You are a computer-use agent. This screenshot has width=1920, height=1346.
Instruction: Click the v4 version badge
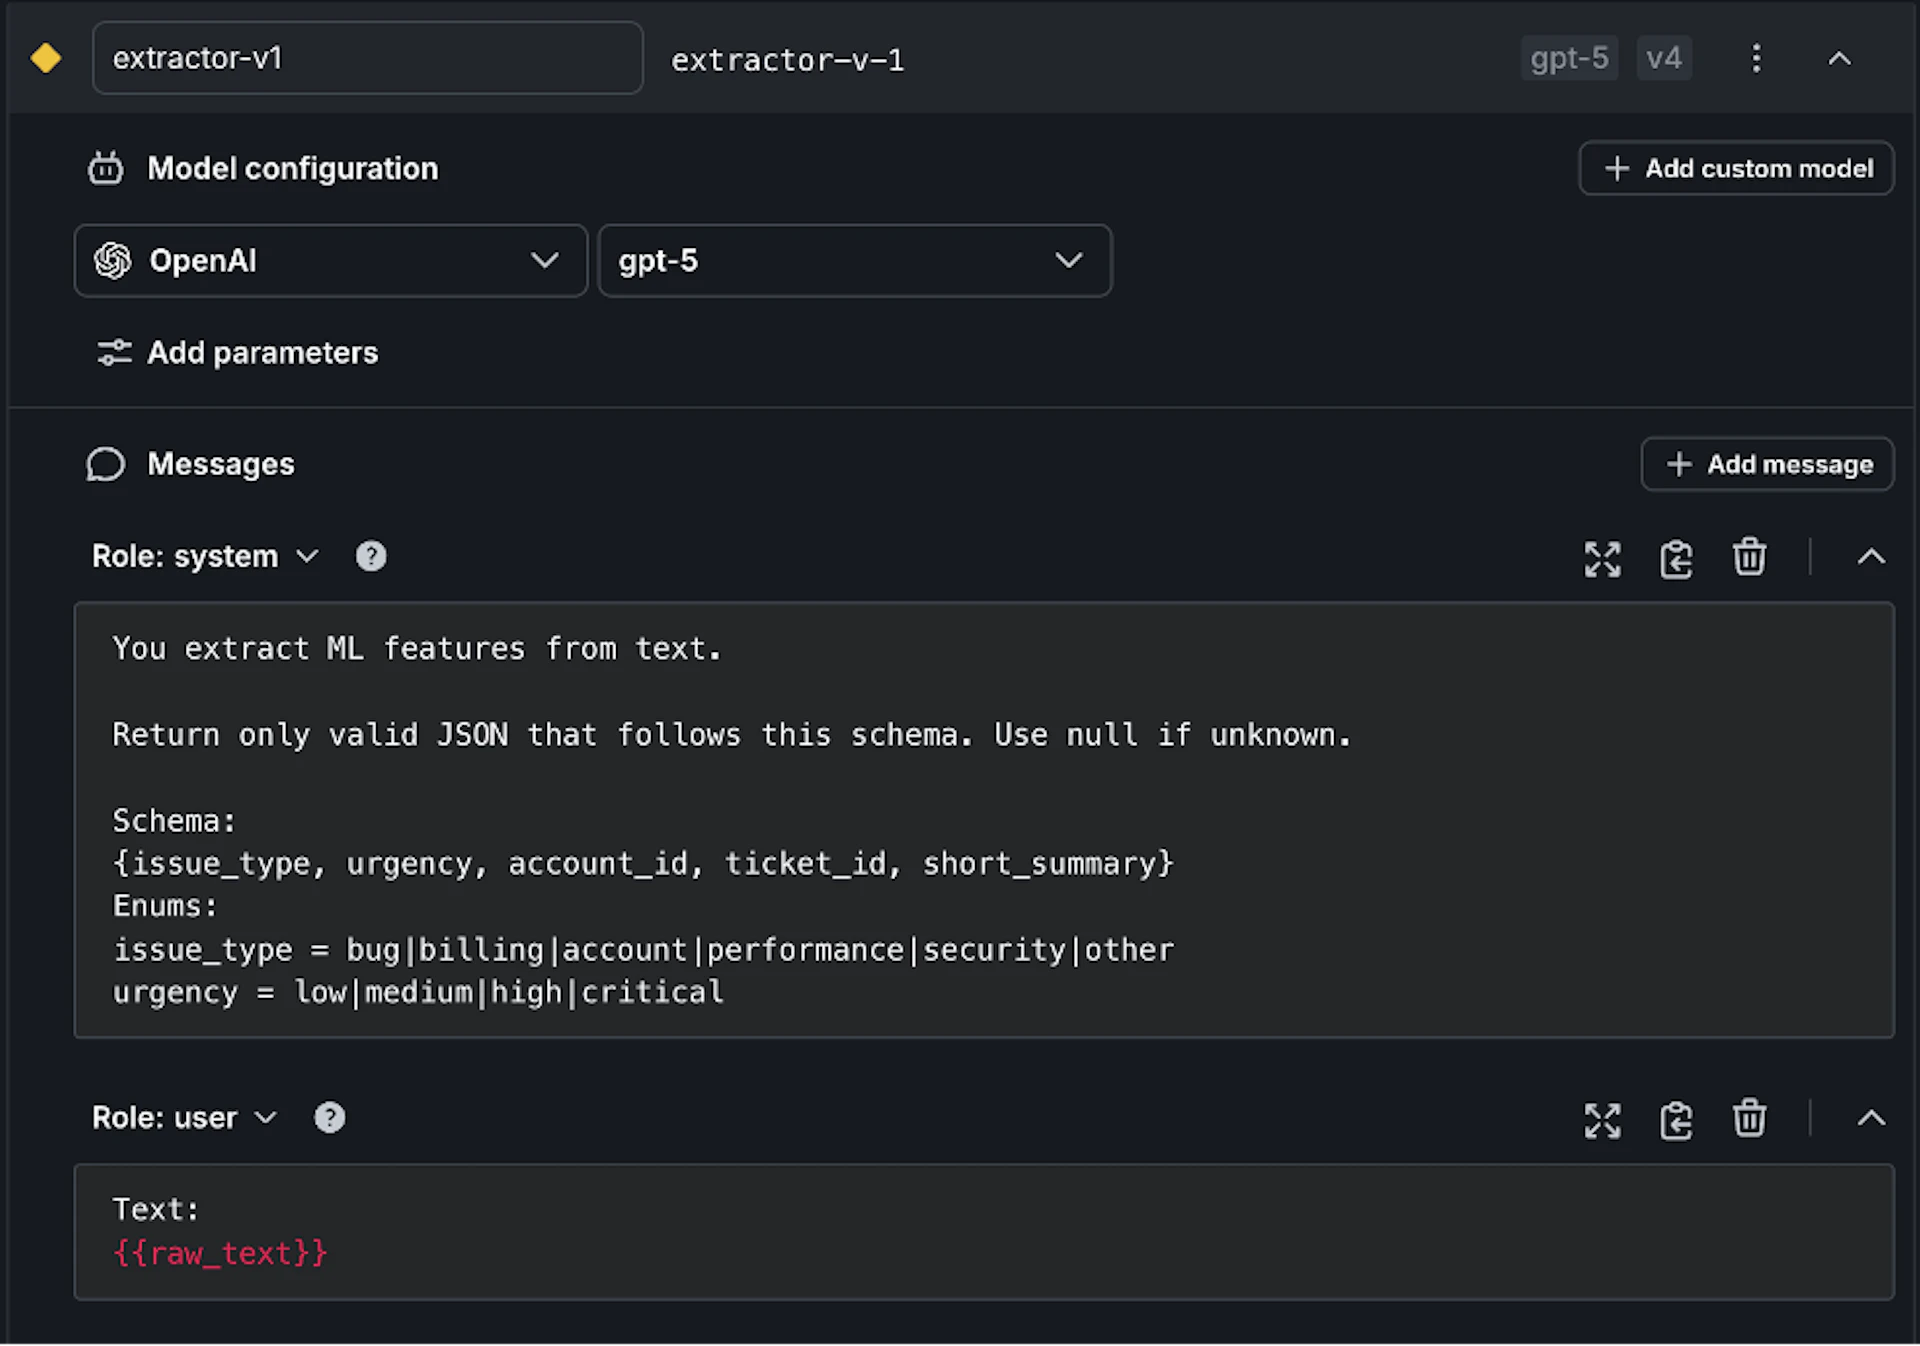pyautogui.click(x=1664, y=58)
